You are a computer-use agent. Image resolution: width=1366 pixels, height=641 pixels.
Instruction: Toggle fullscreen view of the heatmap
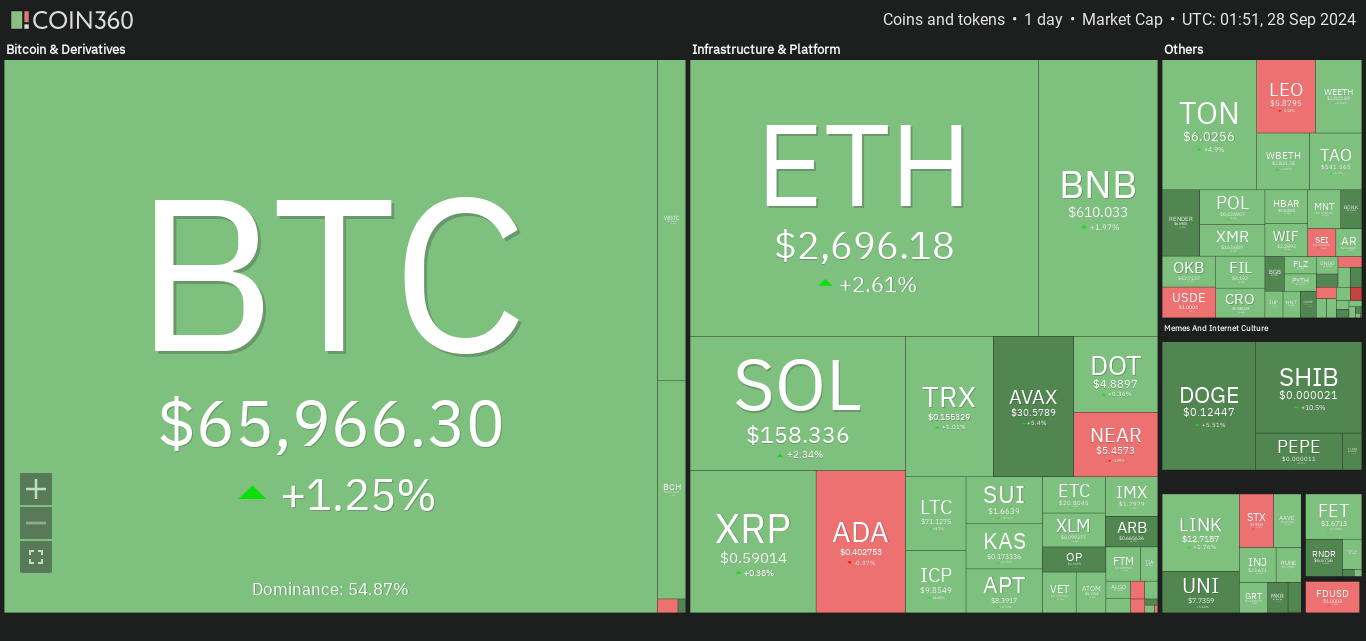[36, 557]
